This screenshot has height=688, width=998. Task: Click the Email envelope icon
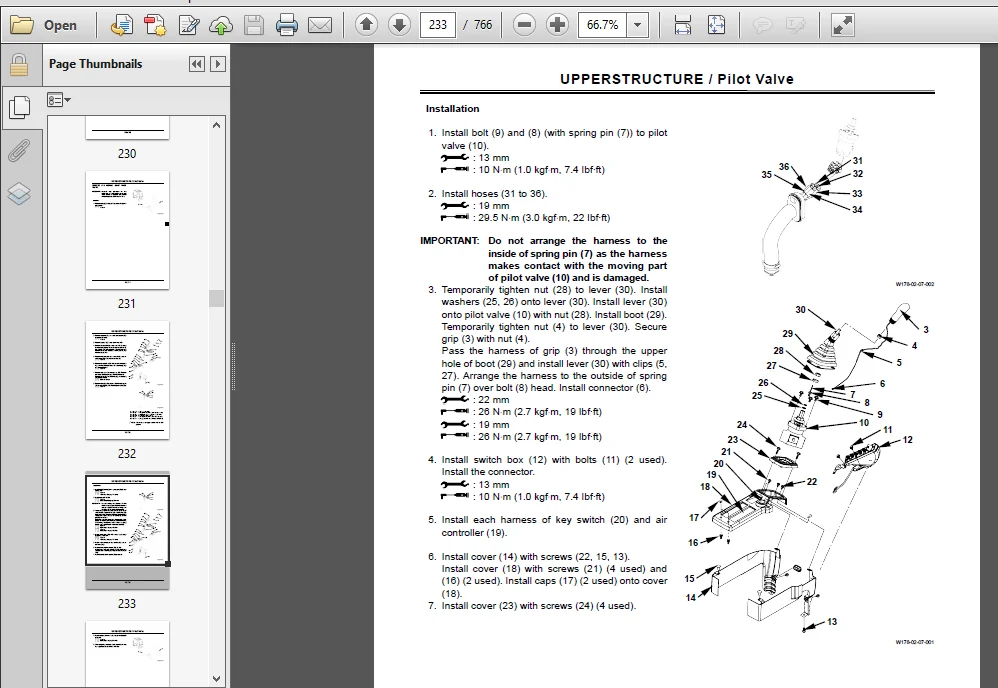pyautogui.click(x=320, y=25)
